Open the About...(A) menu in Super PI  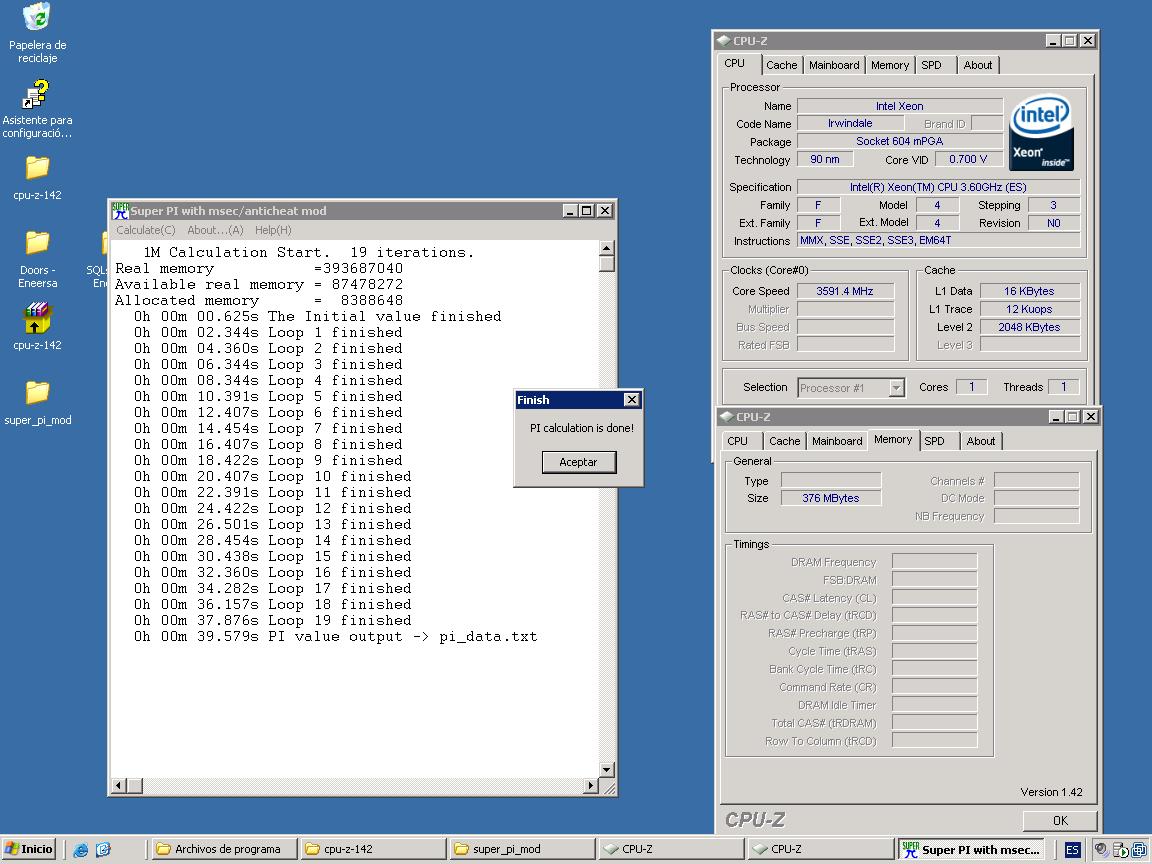tap(215, 230)
